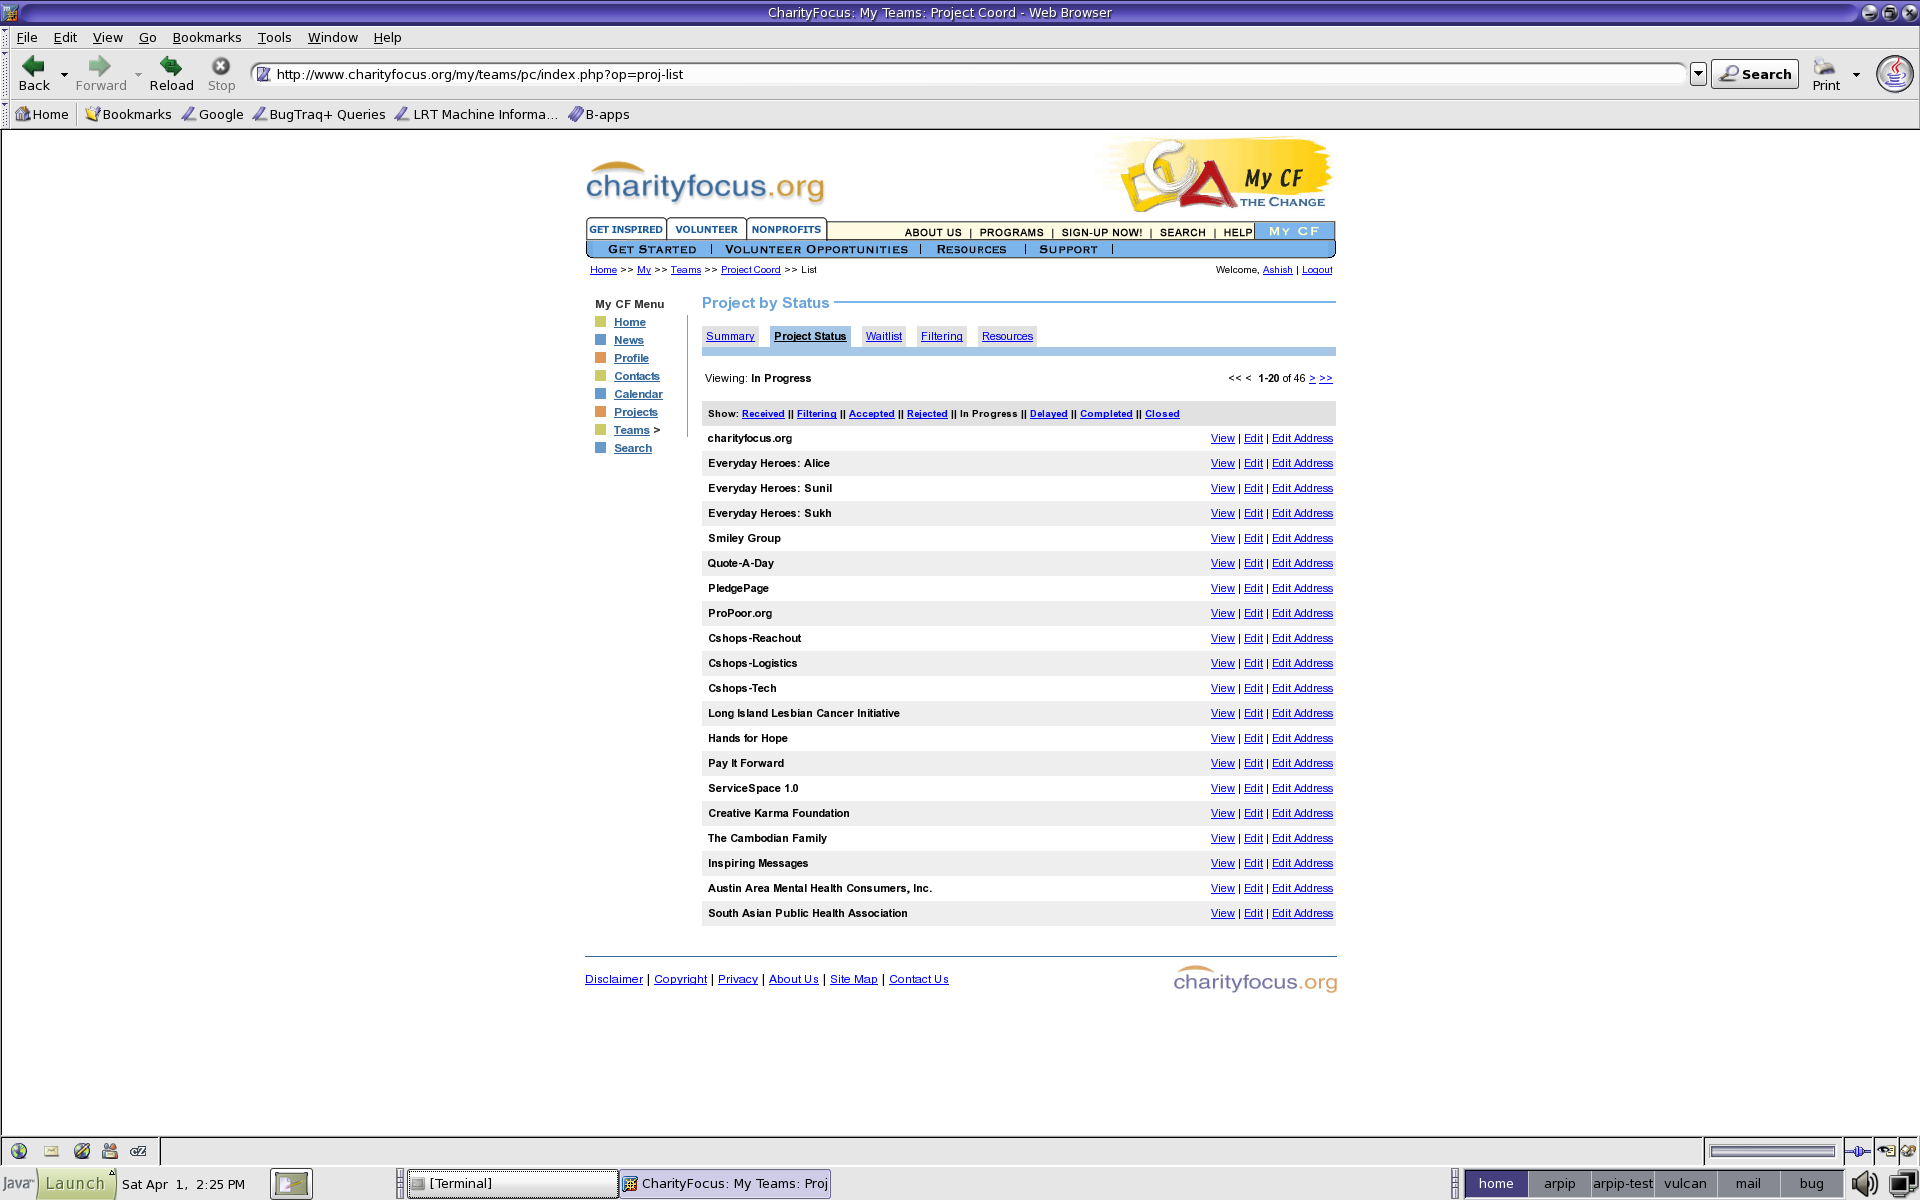Viewport: 1920px width, 1200px height.
Task: Click the volume speaker icon in taskbar
Action: point(1864,1184)
